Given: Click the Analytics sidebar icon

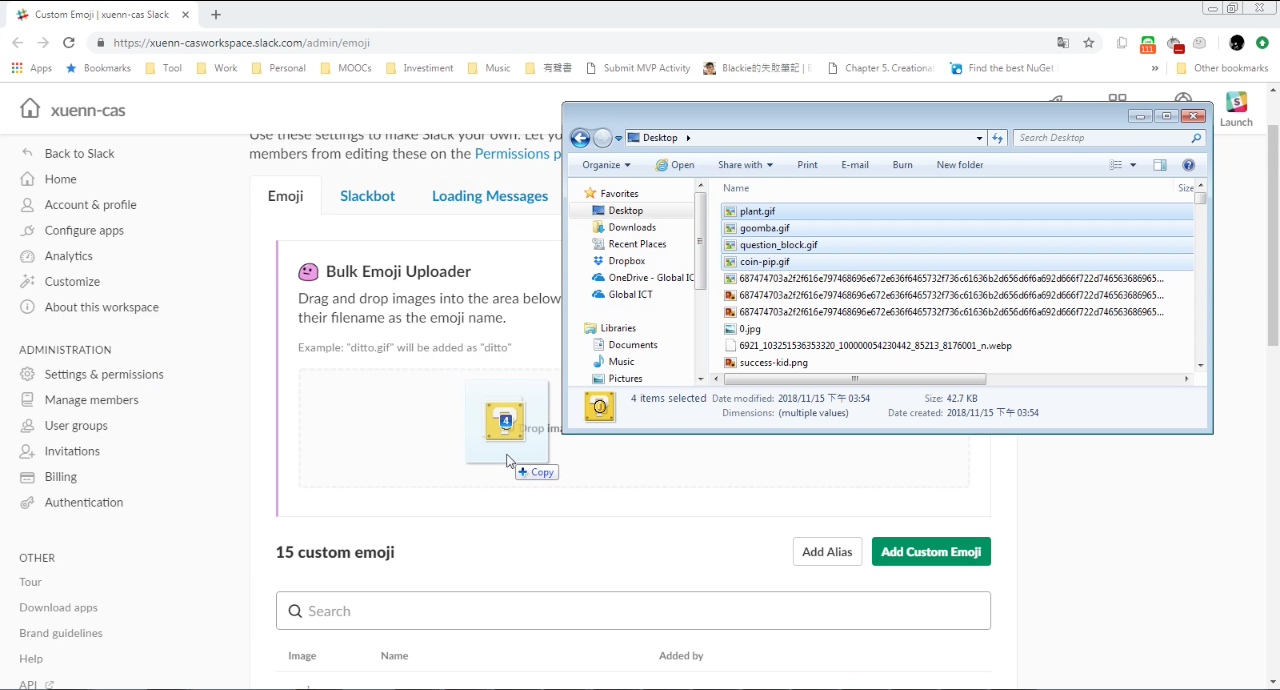Looking at the screenshot, I should click(27, 256).
